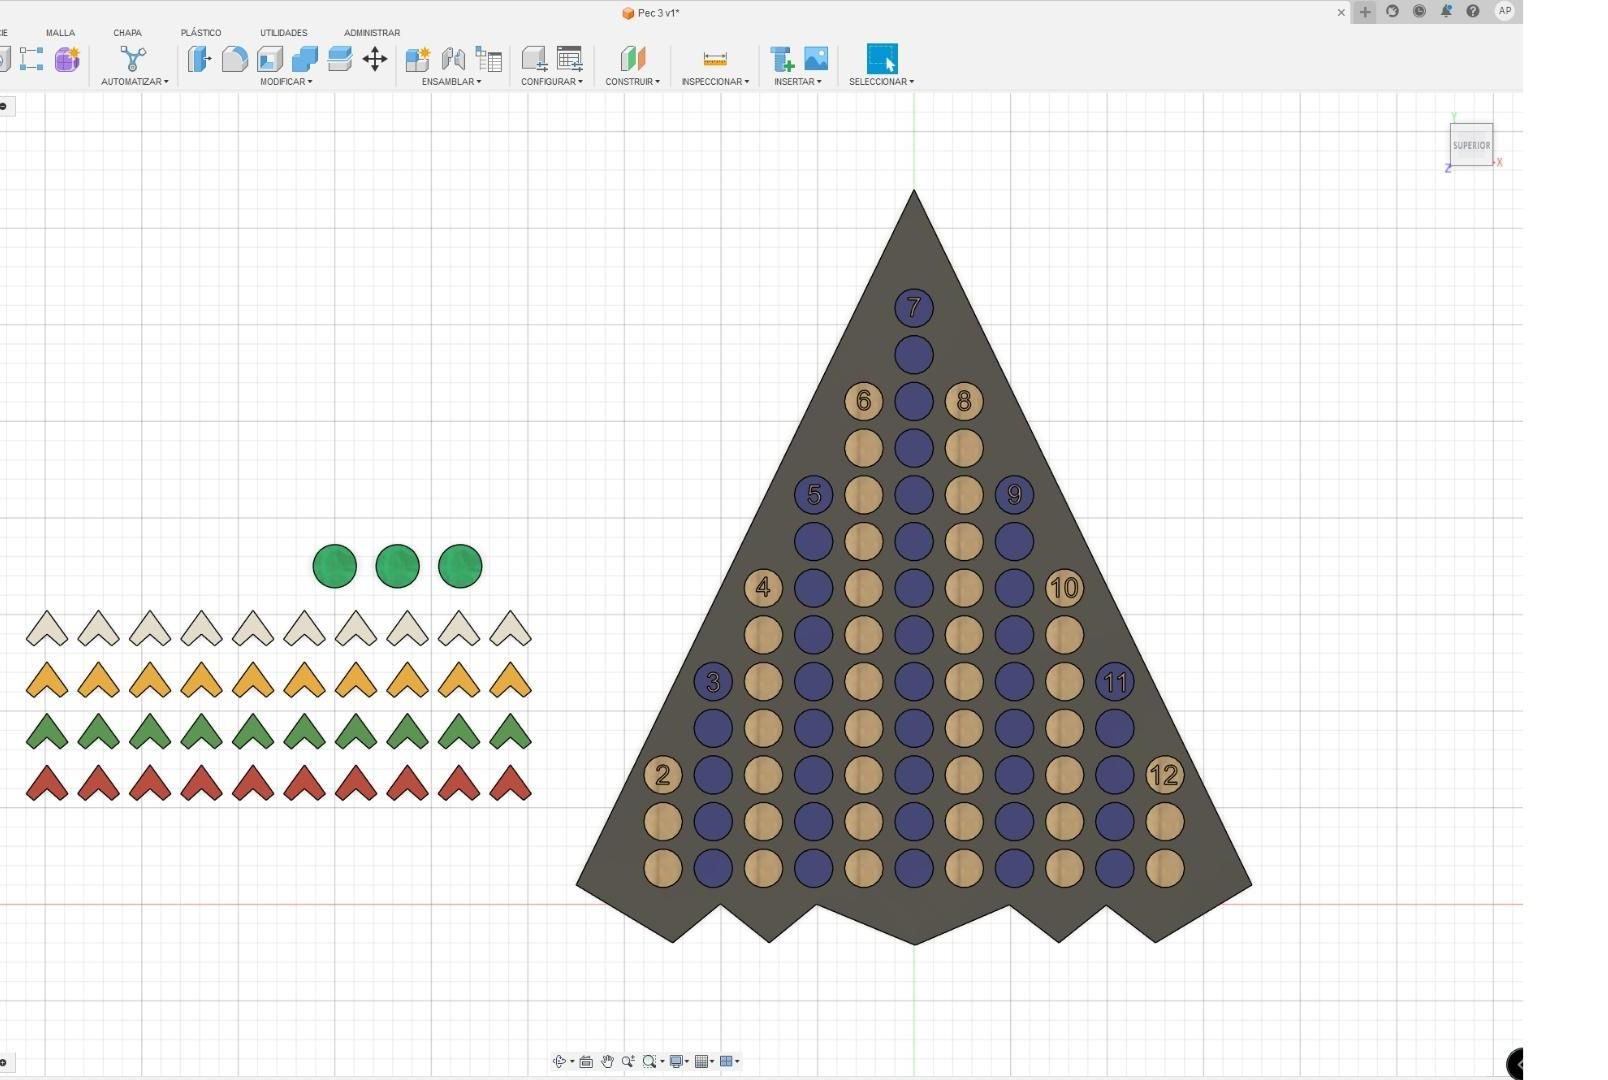Expand the INSPECCIONAR dropdown
The width and height of the screenshot is (1608, 1080).
tap(715, 82)
